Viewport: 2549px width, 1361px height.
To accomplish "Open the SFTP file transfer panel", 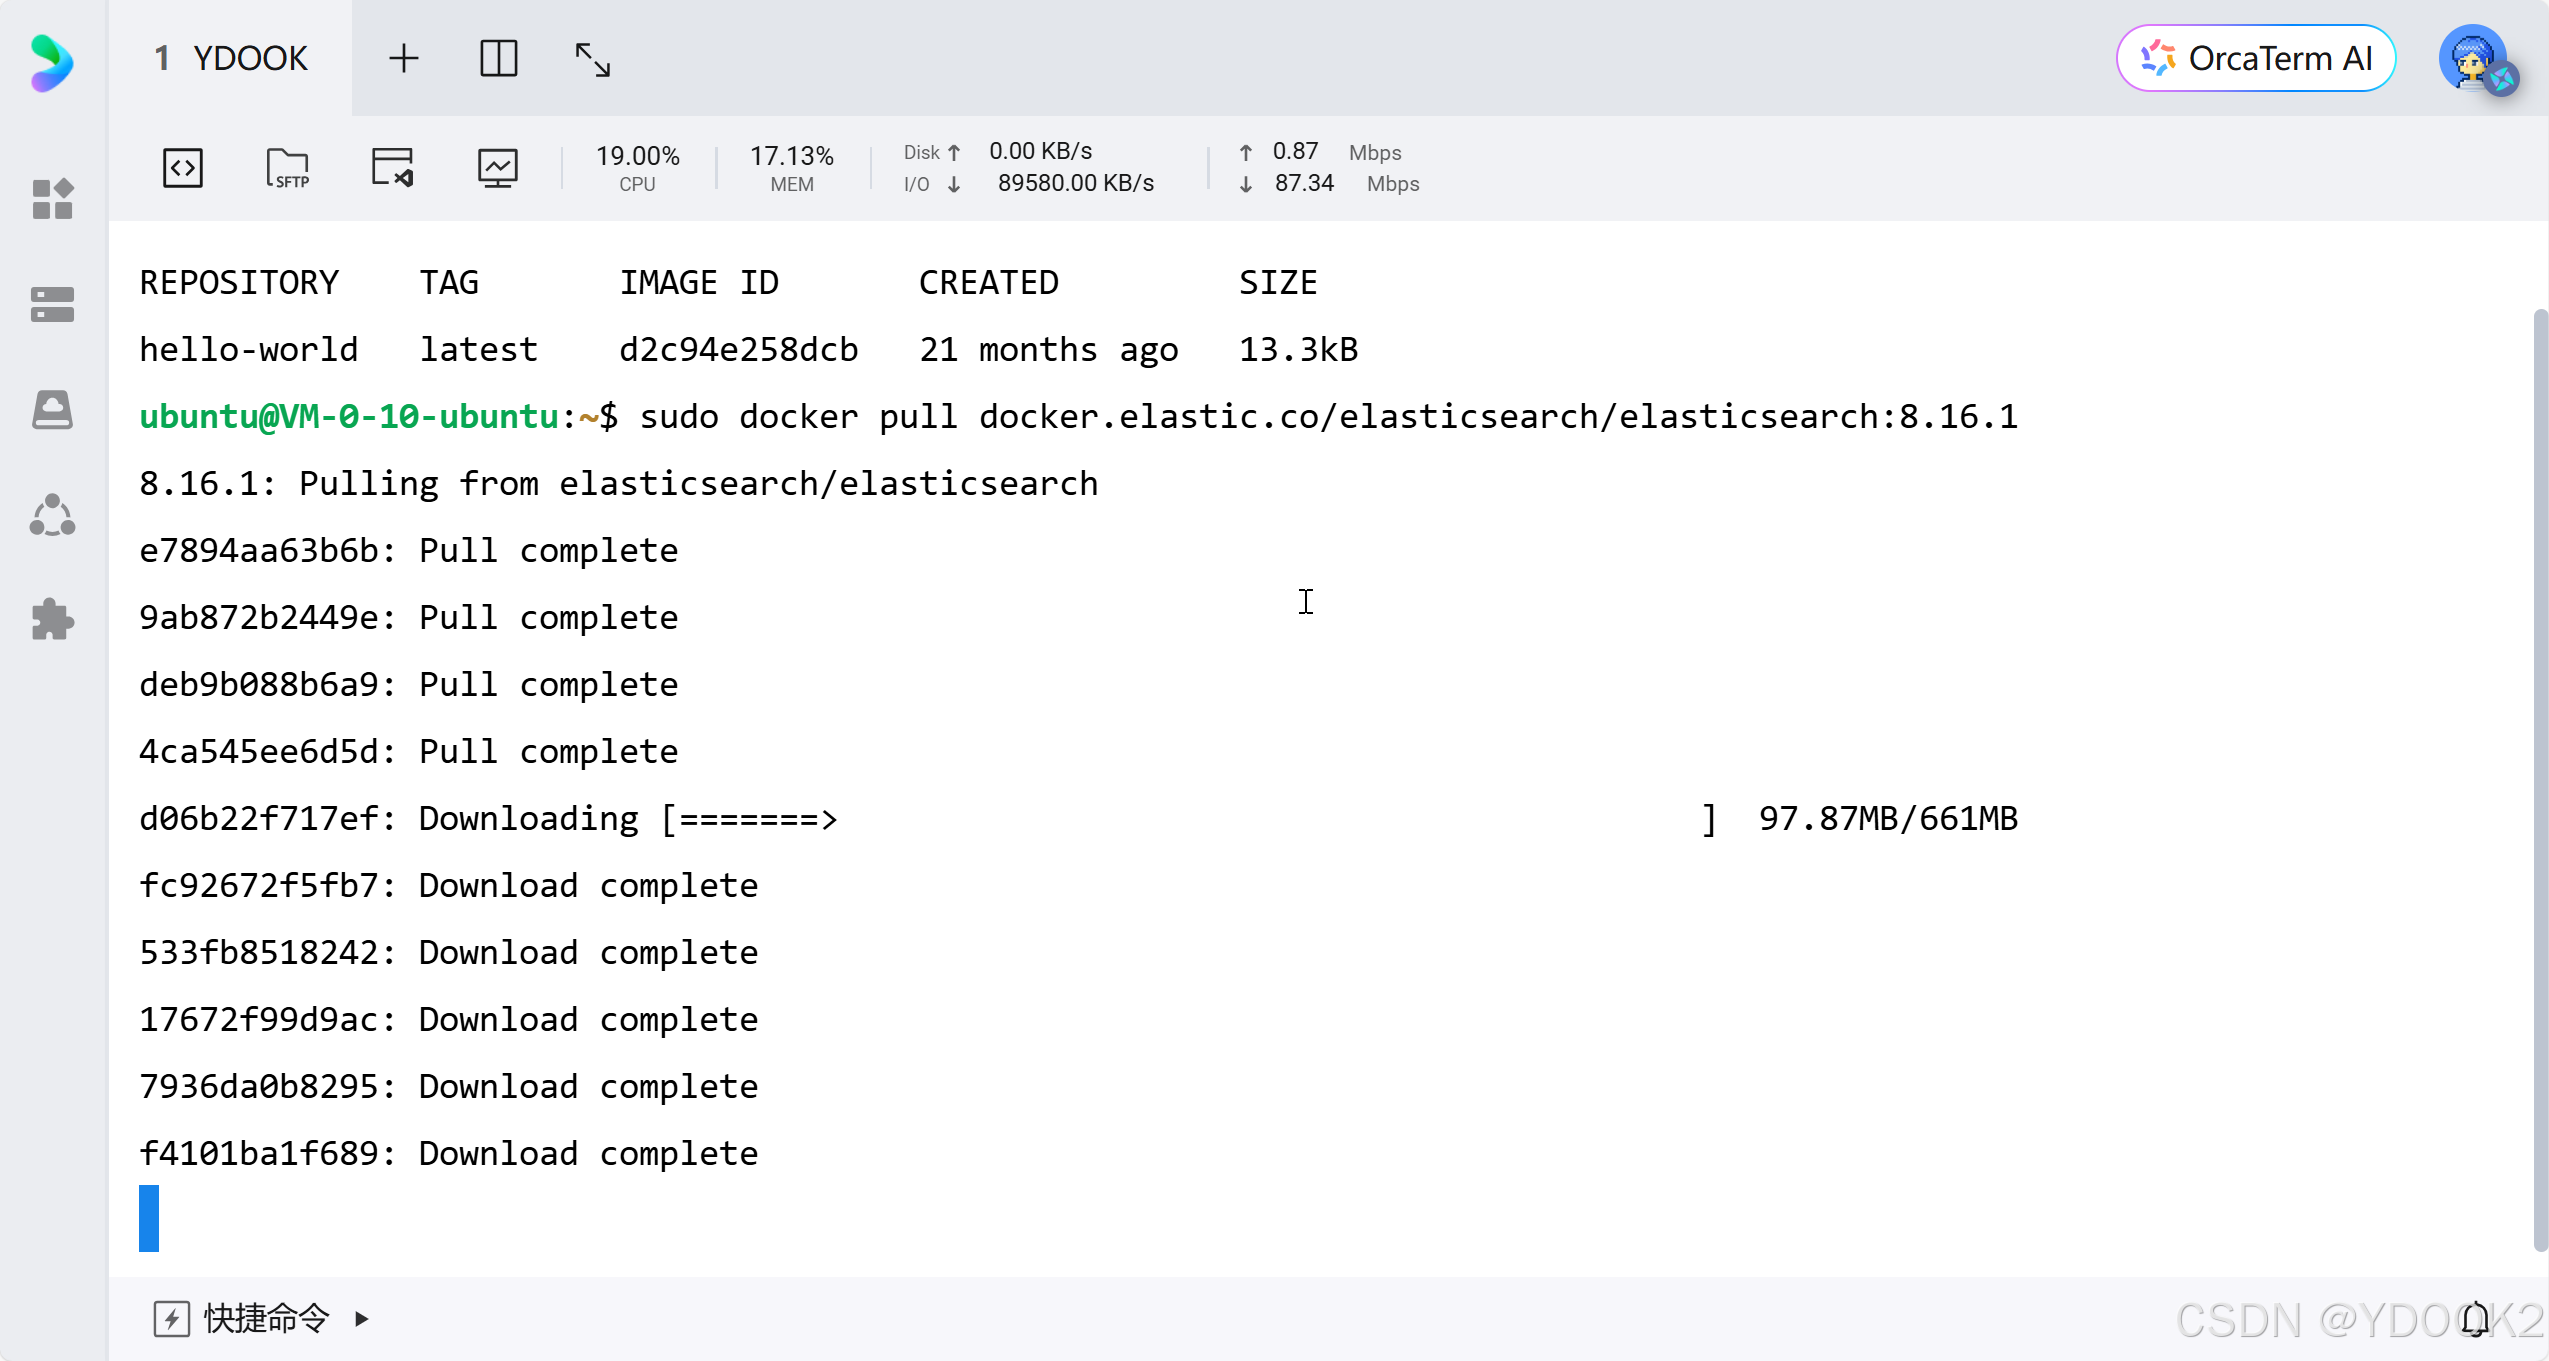I will [x=288, y=167].
